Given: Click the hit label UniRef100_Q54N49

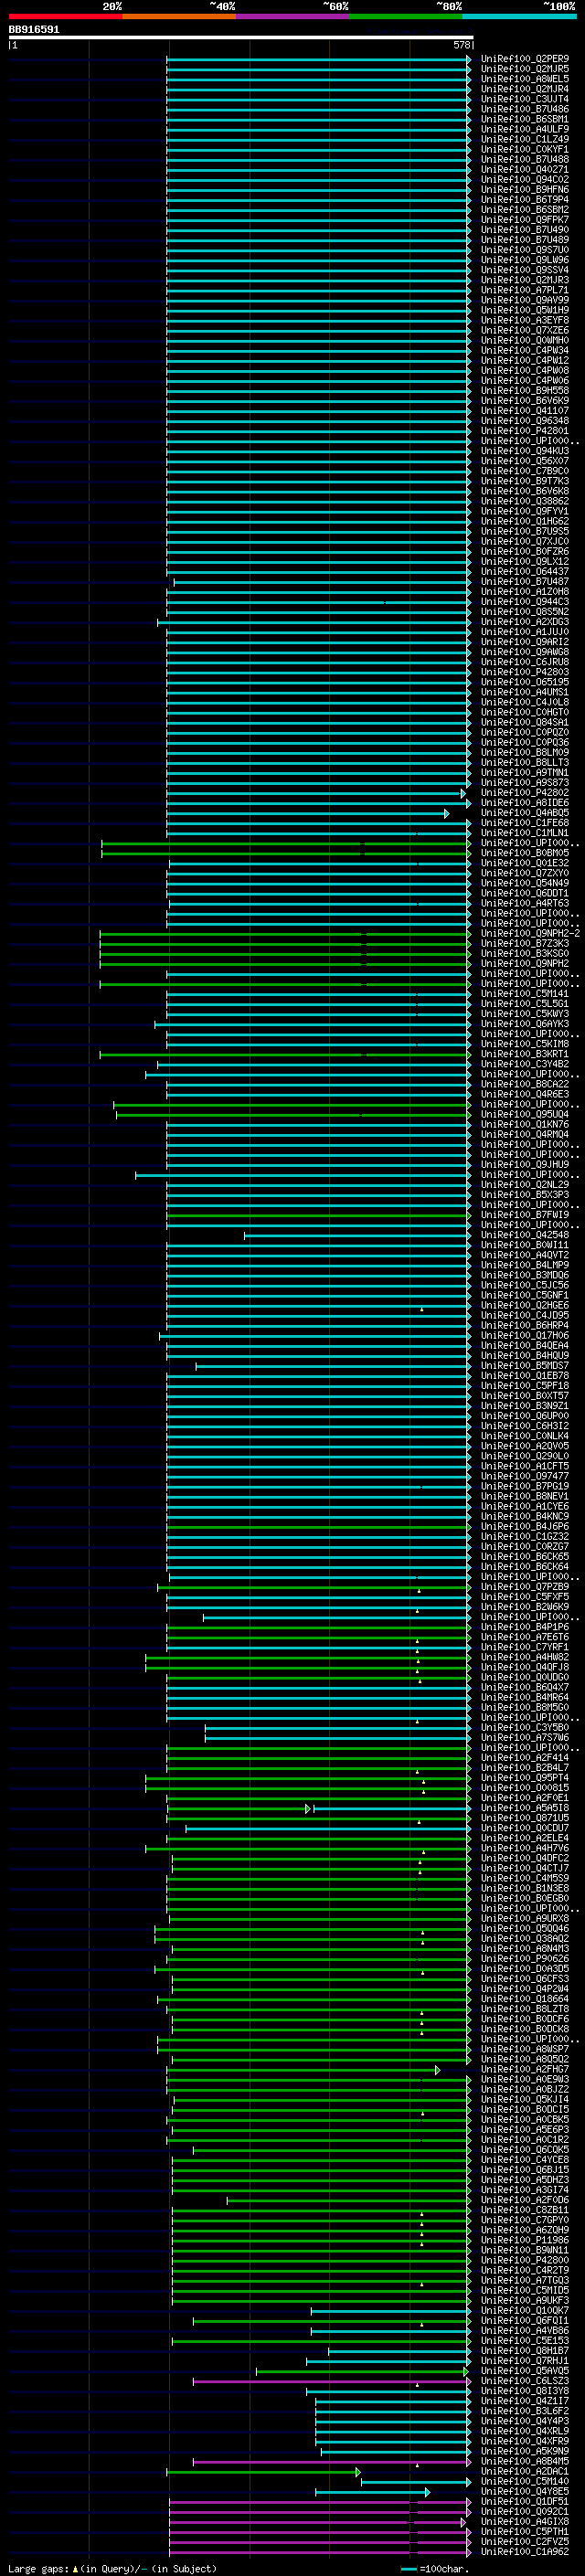Looking at the screenshot, I should pos(525,883).
